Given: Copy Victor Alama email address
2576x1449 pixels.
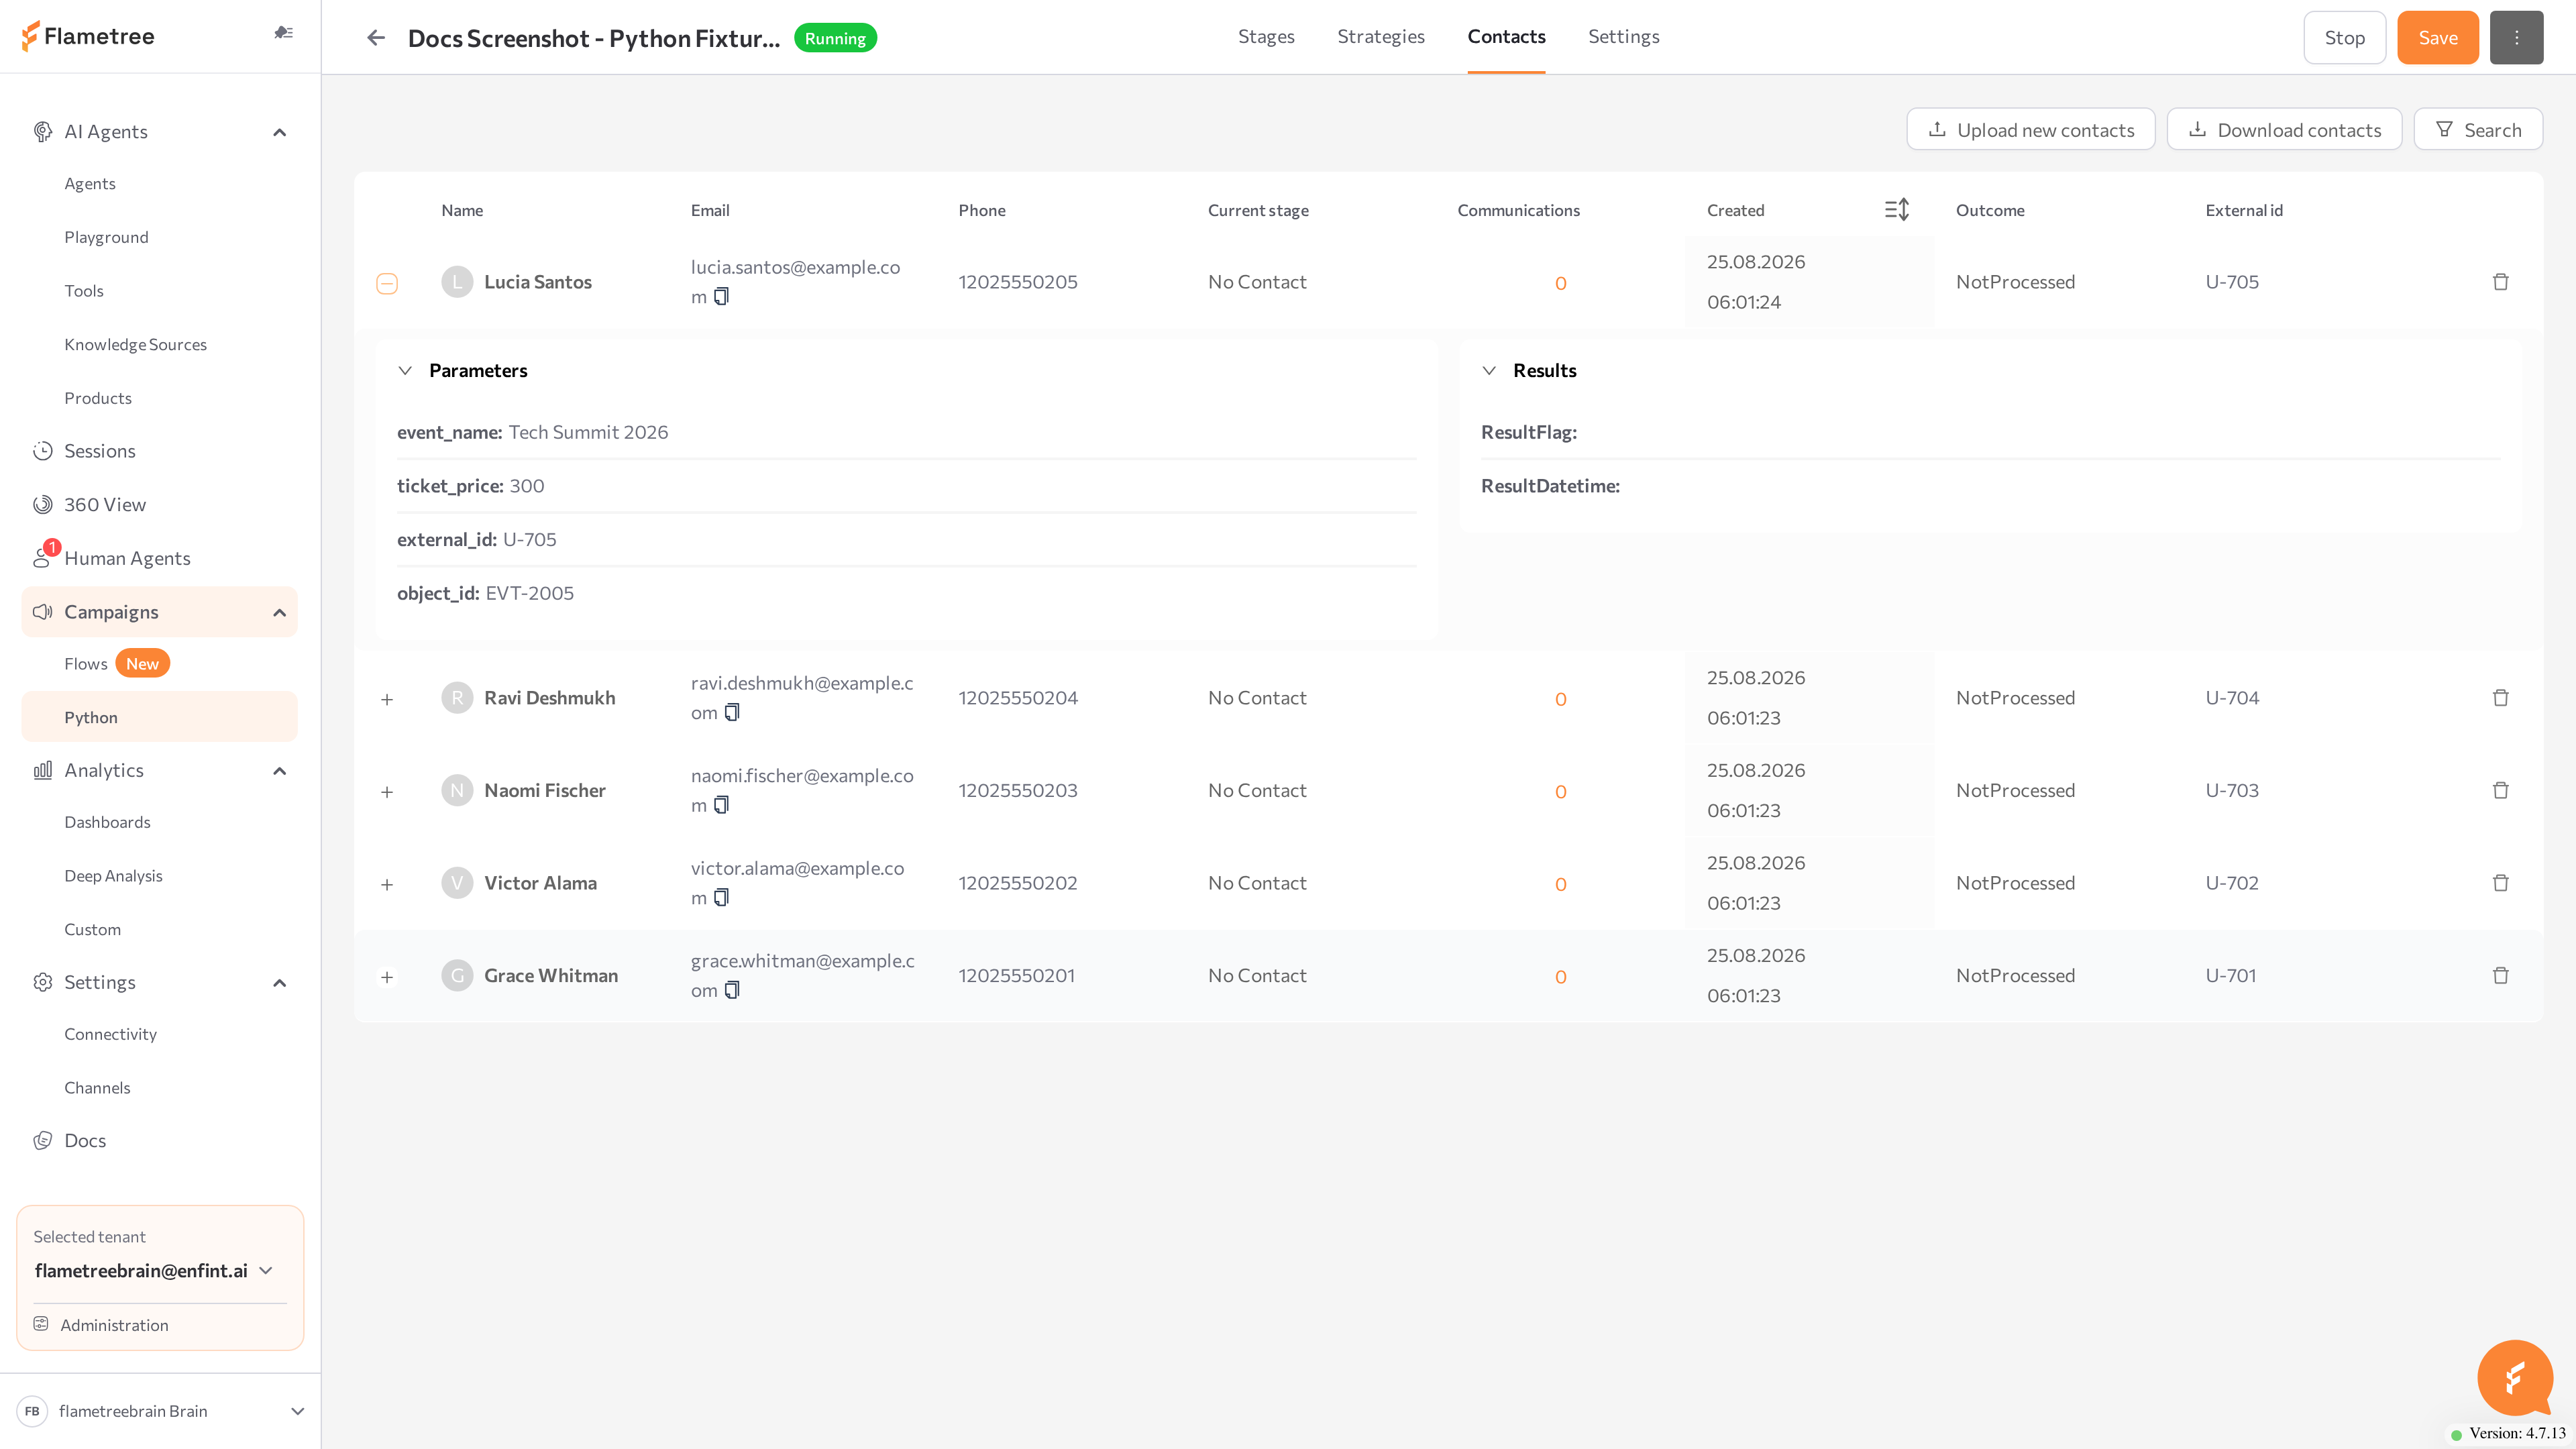Looking at the screenshot, I should coord(722,898).
